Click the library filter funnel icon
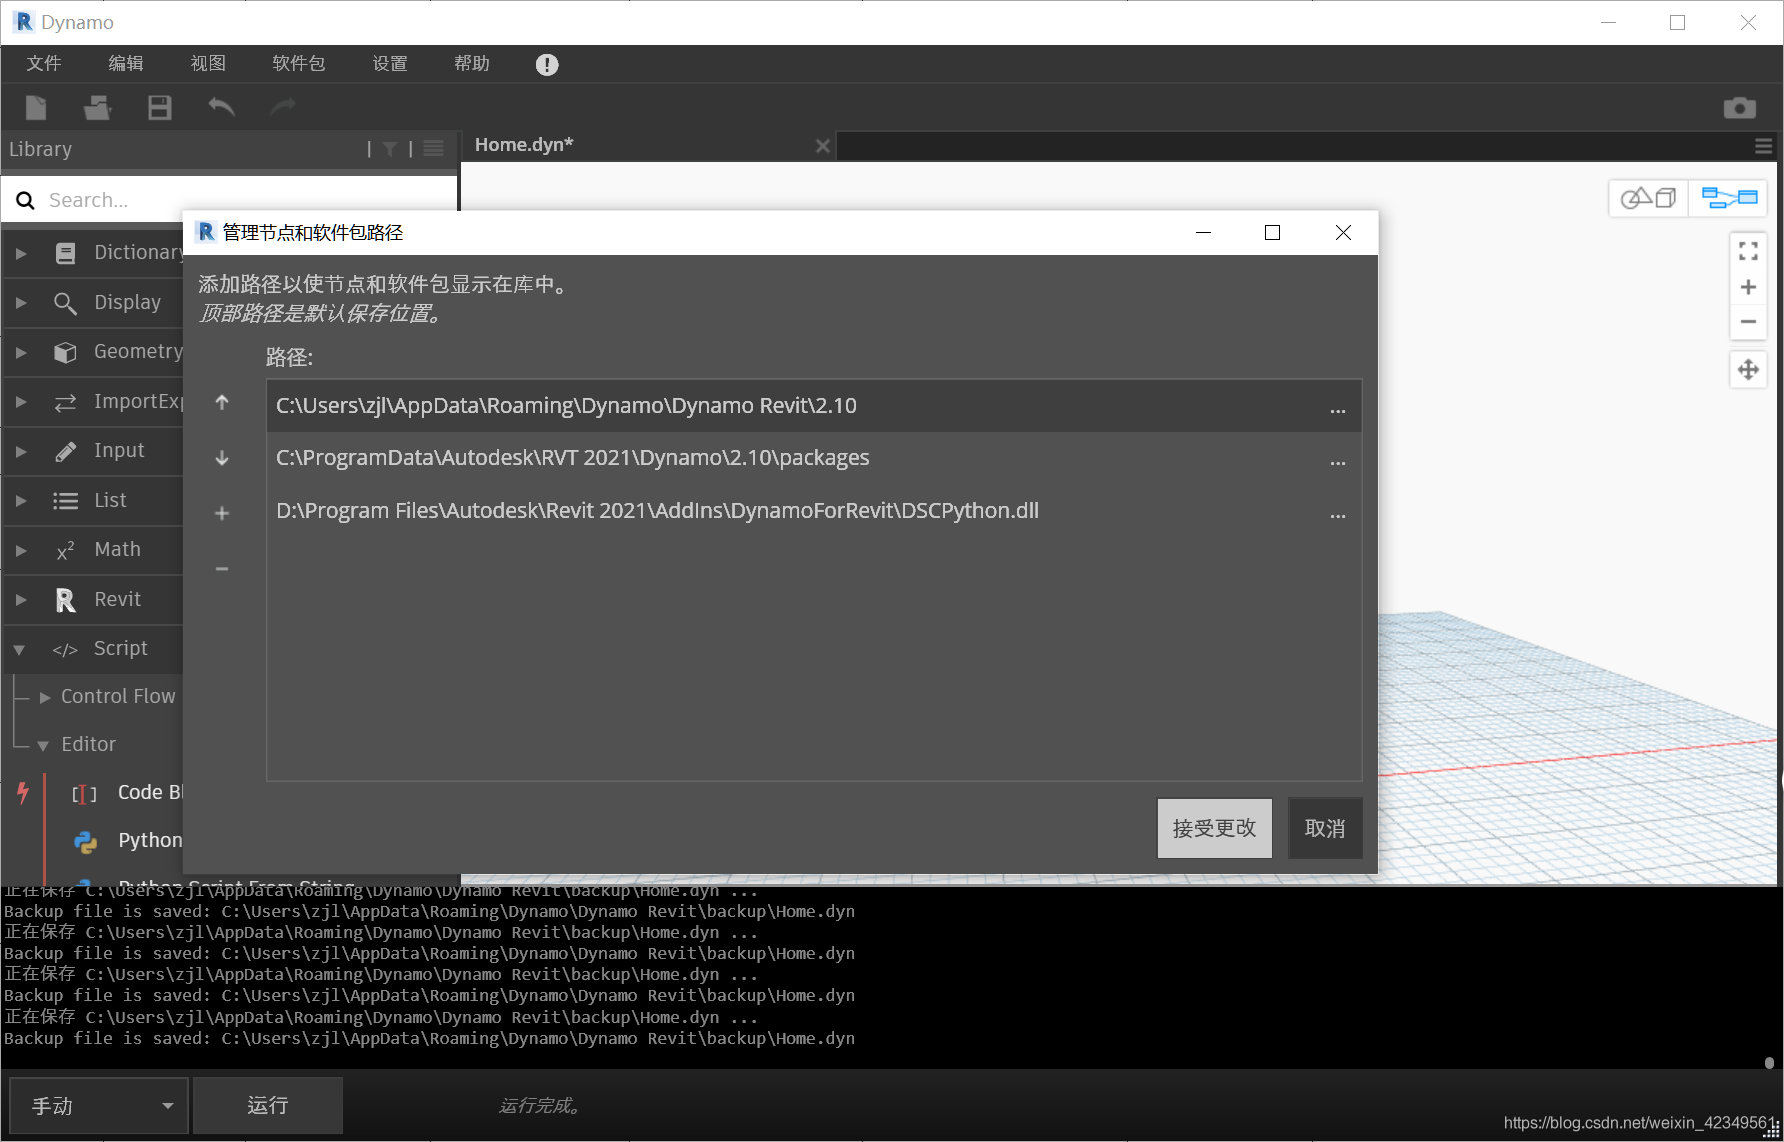The width and height of the screenshot is (1784, 1142). (x=390, y=149)
